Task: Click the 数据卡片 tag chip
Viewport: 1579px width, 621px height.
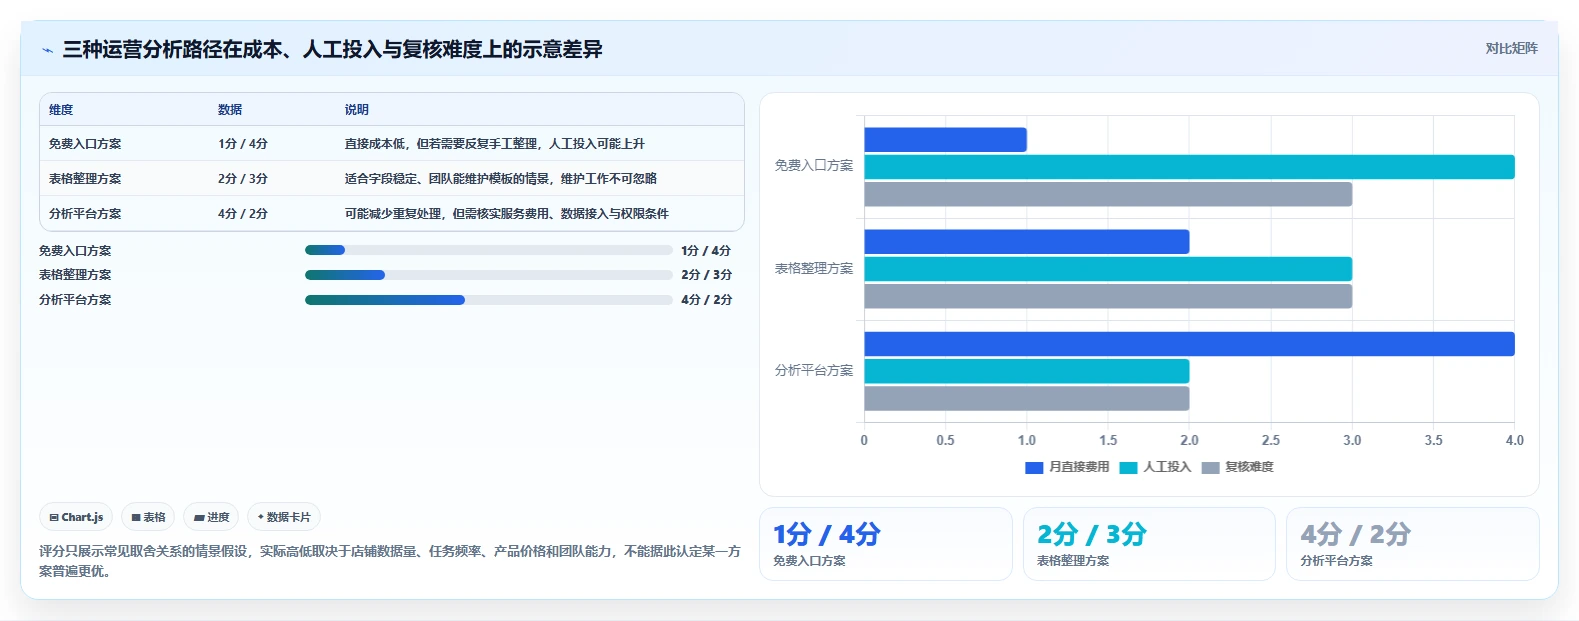Action: click(284, 517)
